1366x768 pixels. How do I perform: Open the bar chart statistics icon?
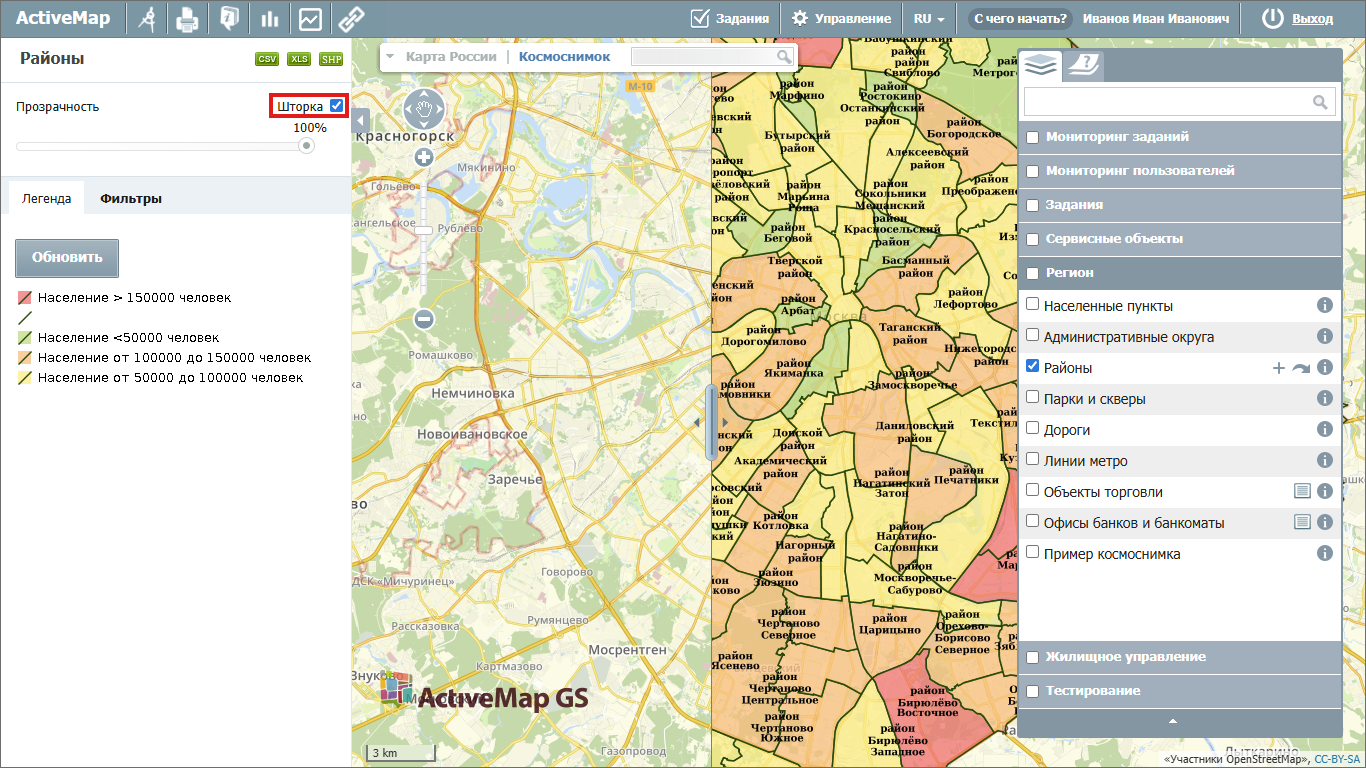[269, 19]
